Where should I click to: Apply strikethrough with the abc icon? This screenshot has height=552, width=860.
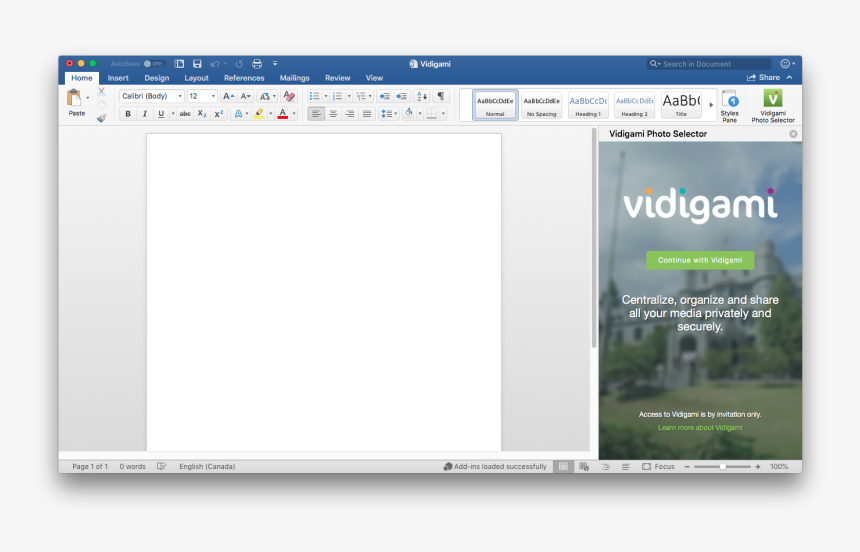pos(185,114)
